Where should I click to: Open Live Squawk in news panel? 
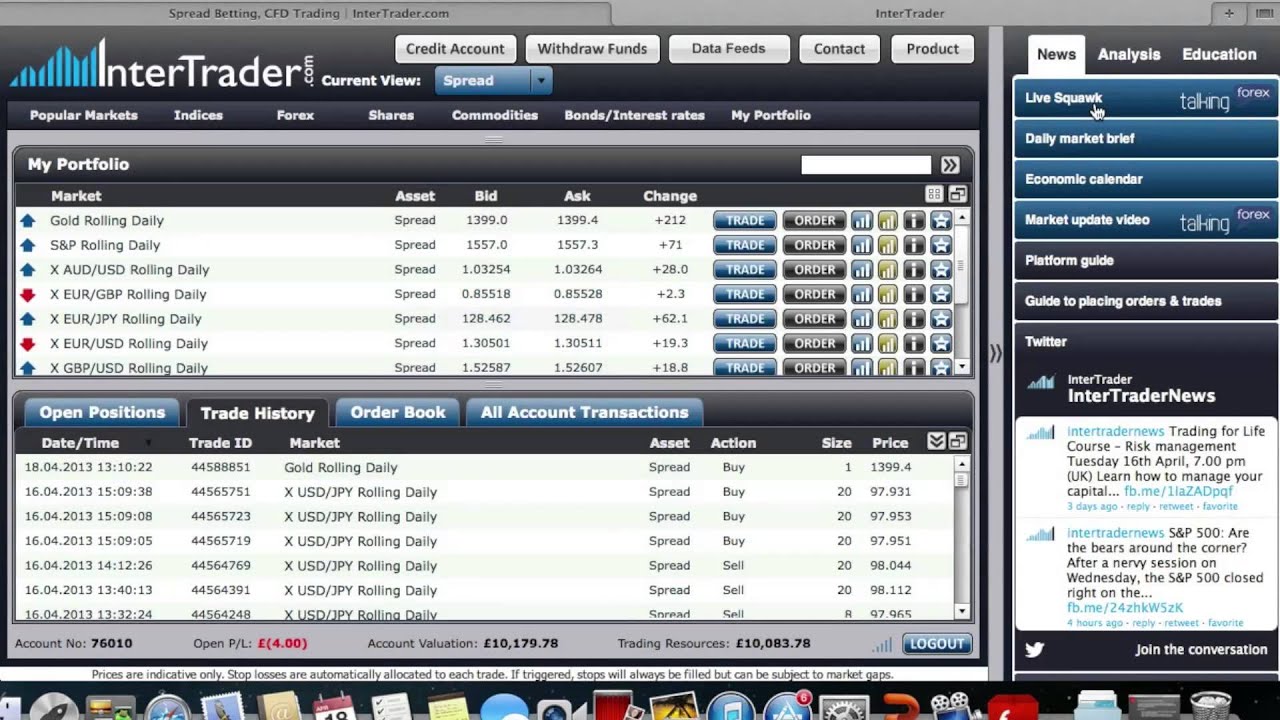click(x=1145, y=98)
